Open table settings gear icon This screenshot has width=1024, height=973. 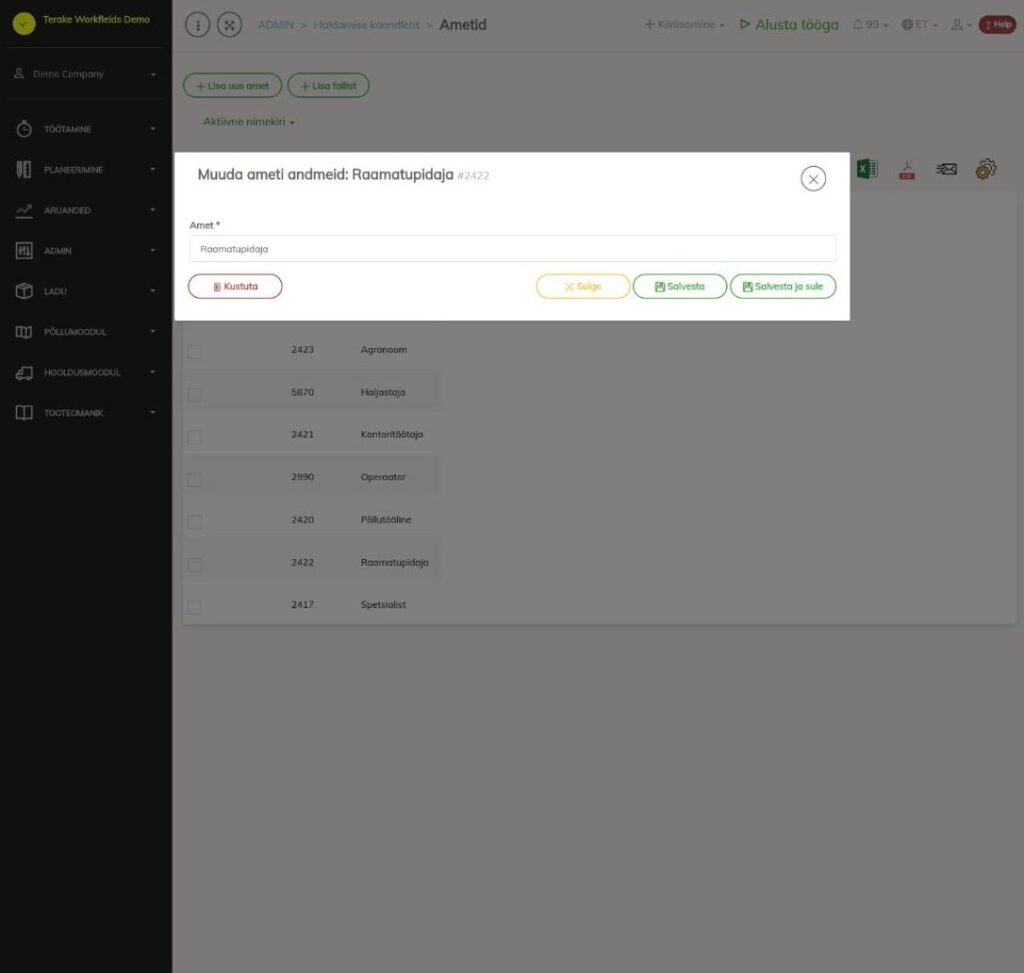[986, 169]
